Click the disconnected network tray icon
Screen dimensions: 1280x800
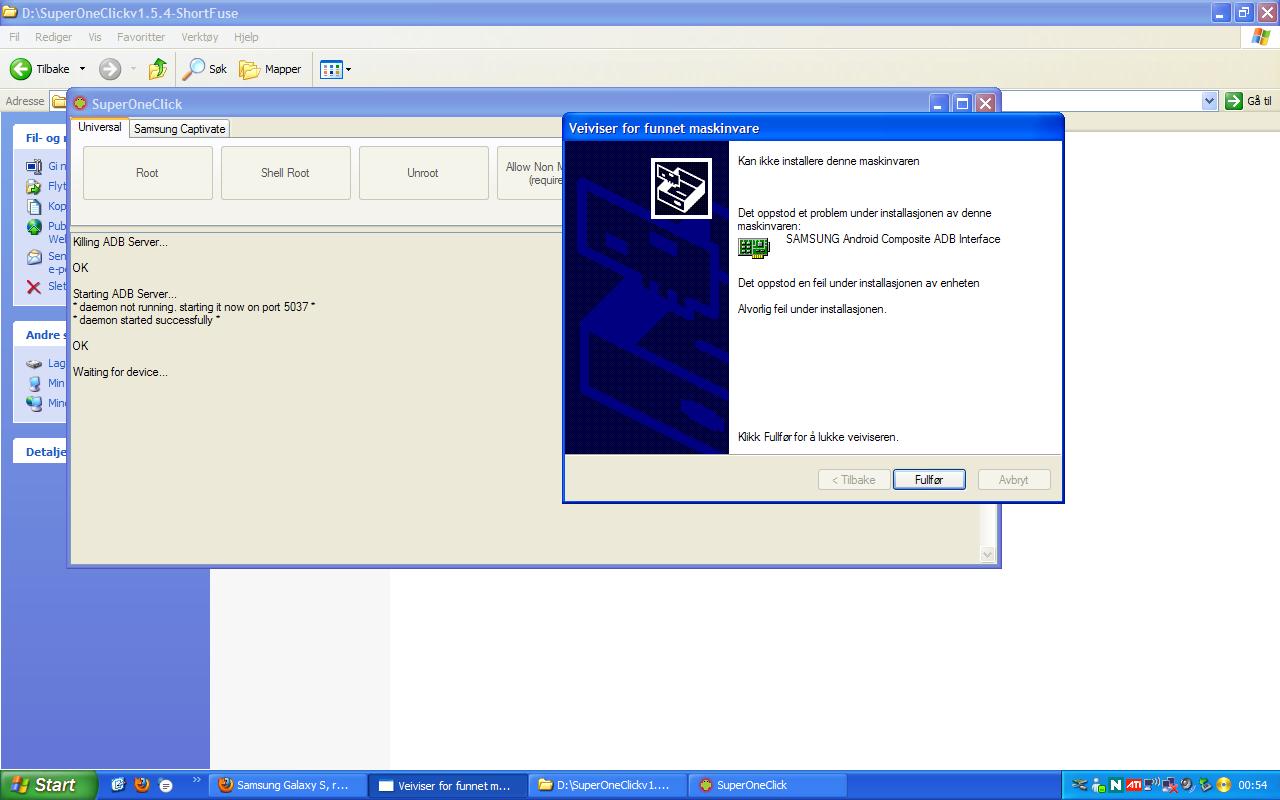click(x=1170, y=785)
